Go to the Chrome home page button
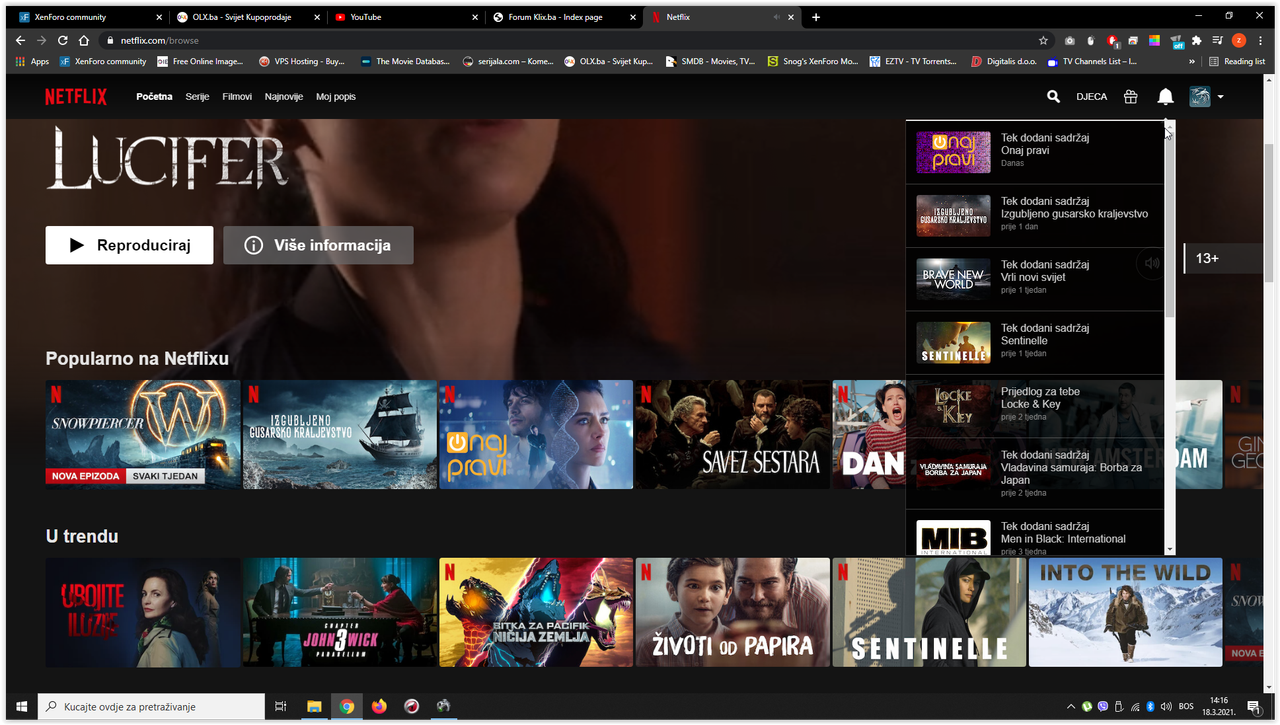The height and width of the screenshot is (725, 1280). click(84, 41)
